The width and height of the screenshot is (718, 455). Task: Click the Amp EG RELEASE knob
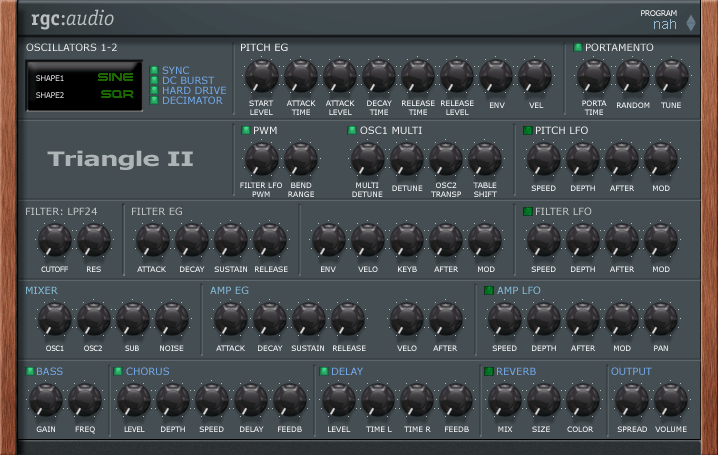[x=348, y=319]
